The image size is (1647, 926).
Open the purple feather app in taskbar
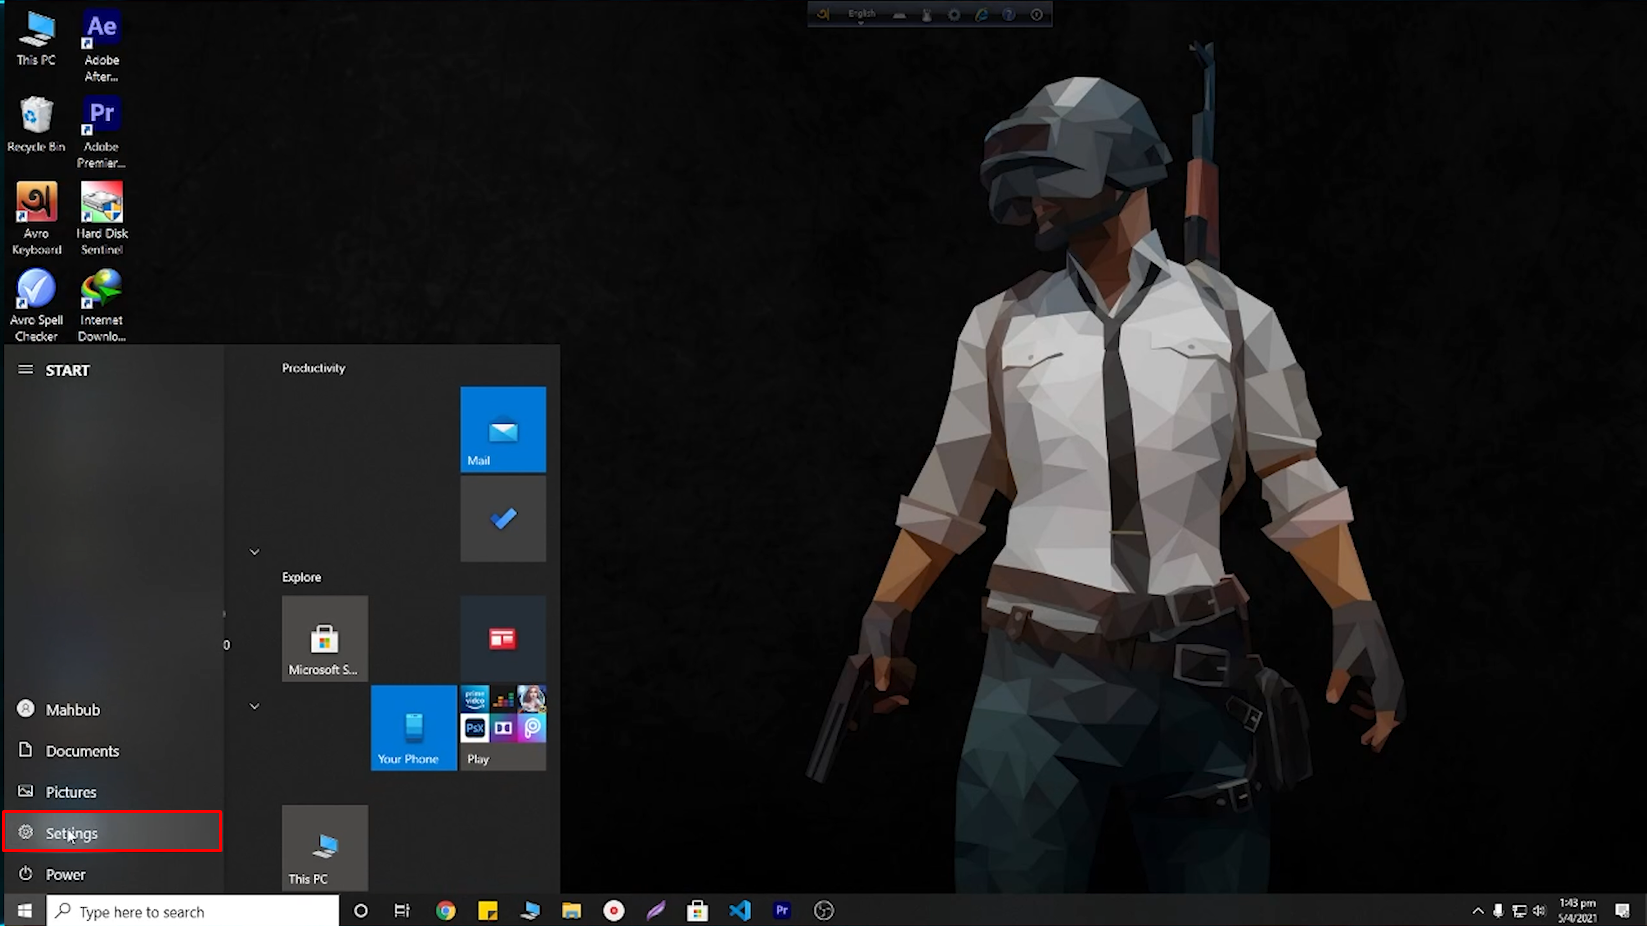coord(656,910)
